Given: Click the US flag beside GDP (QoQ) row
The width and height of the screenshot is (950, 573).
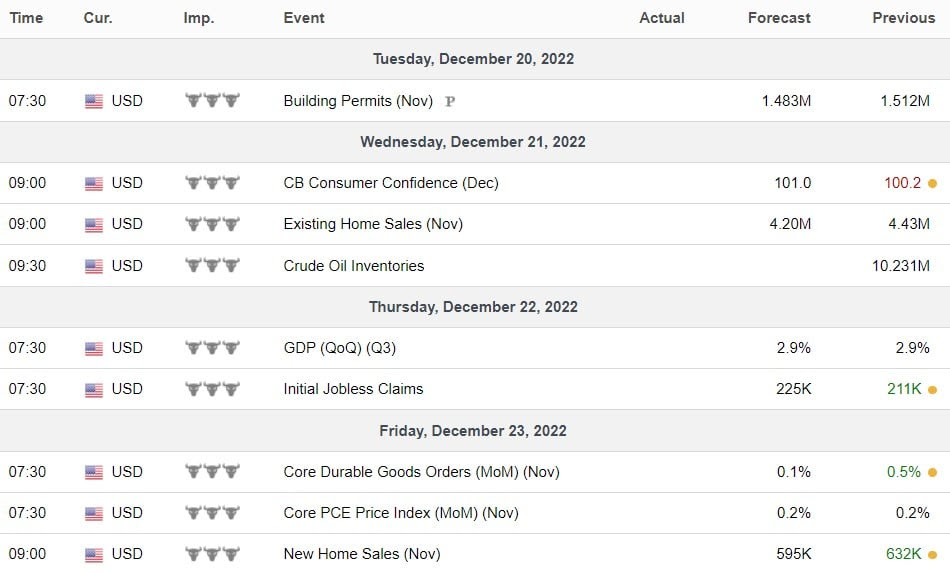Looking at the screenshot, I should [94, 349].
